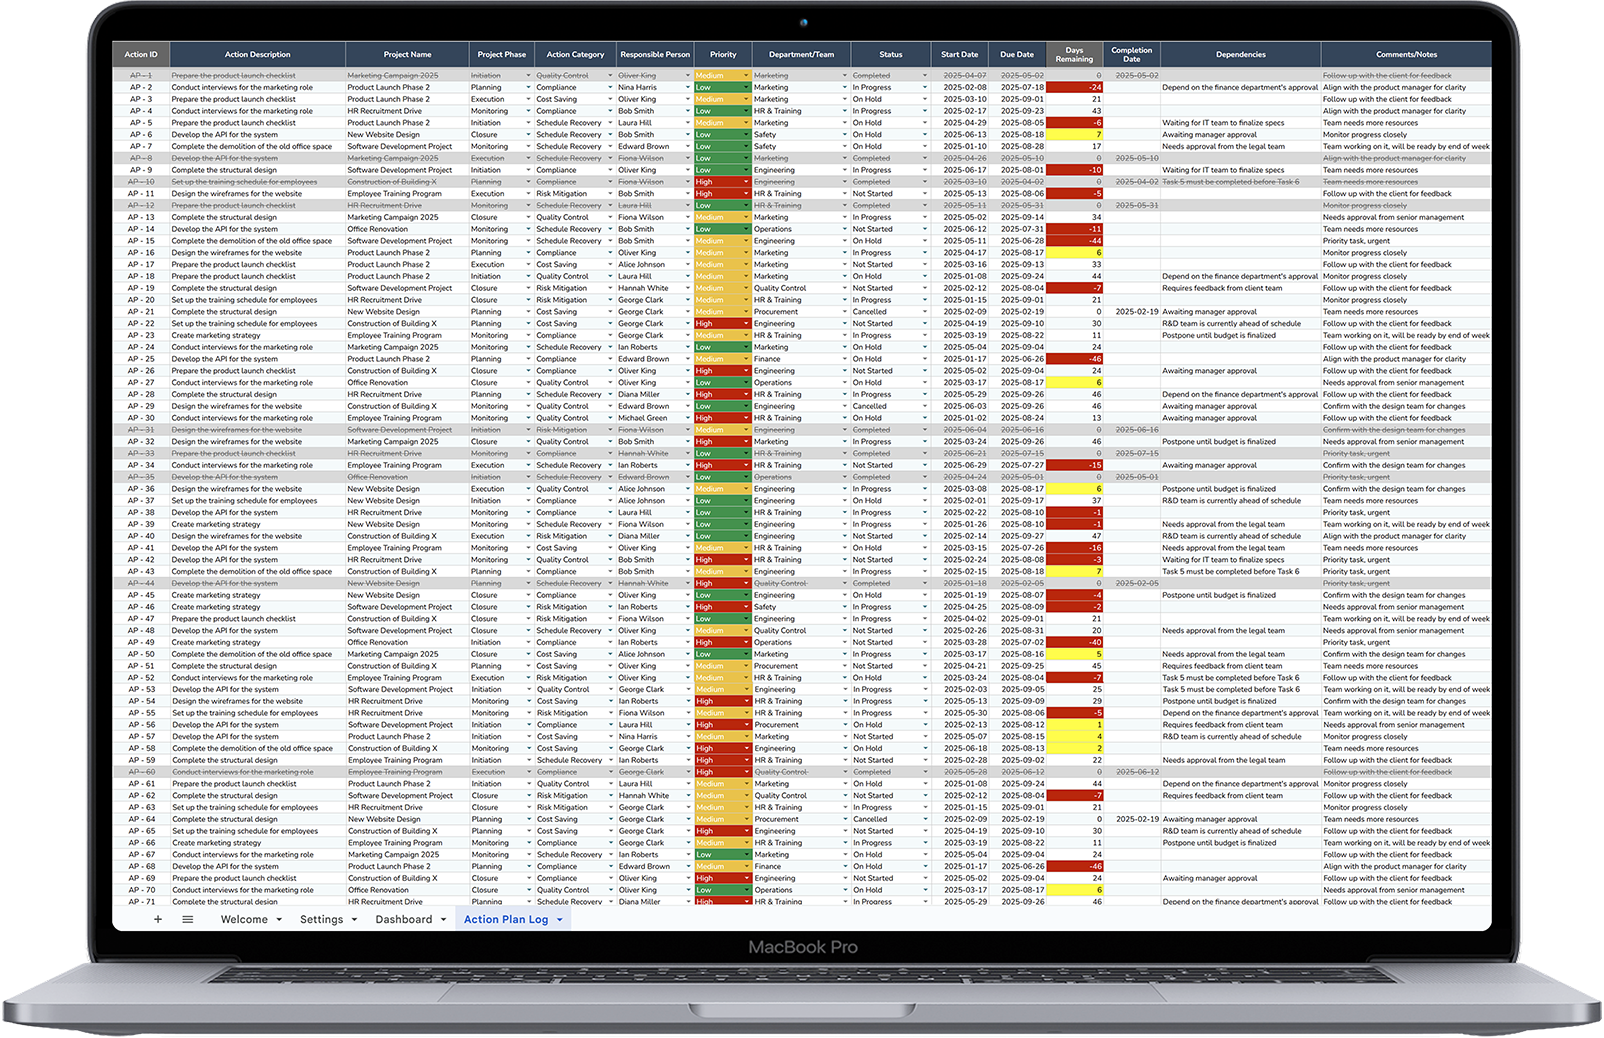1604x1038 pixels.
Task: Open the Welcome tab's dropdown arrow
Action: click(x=279, y=920)
